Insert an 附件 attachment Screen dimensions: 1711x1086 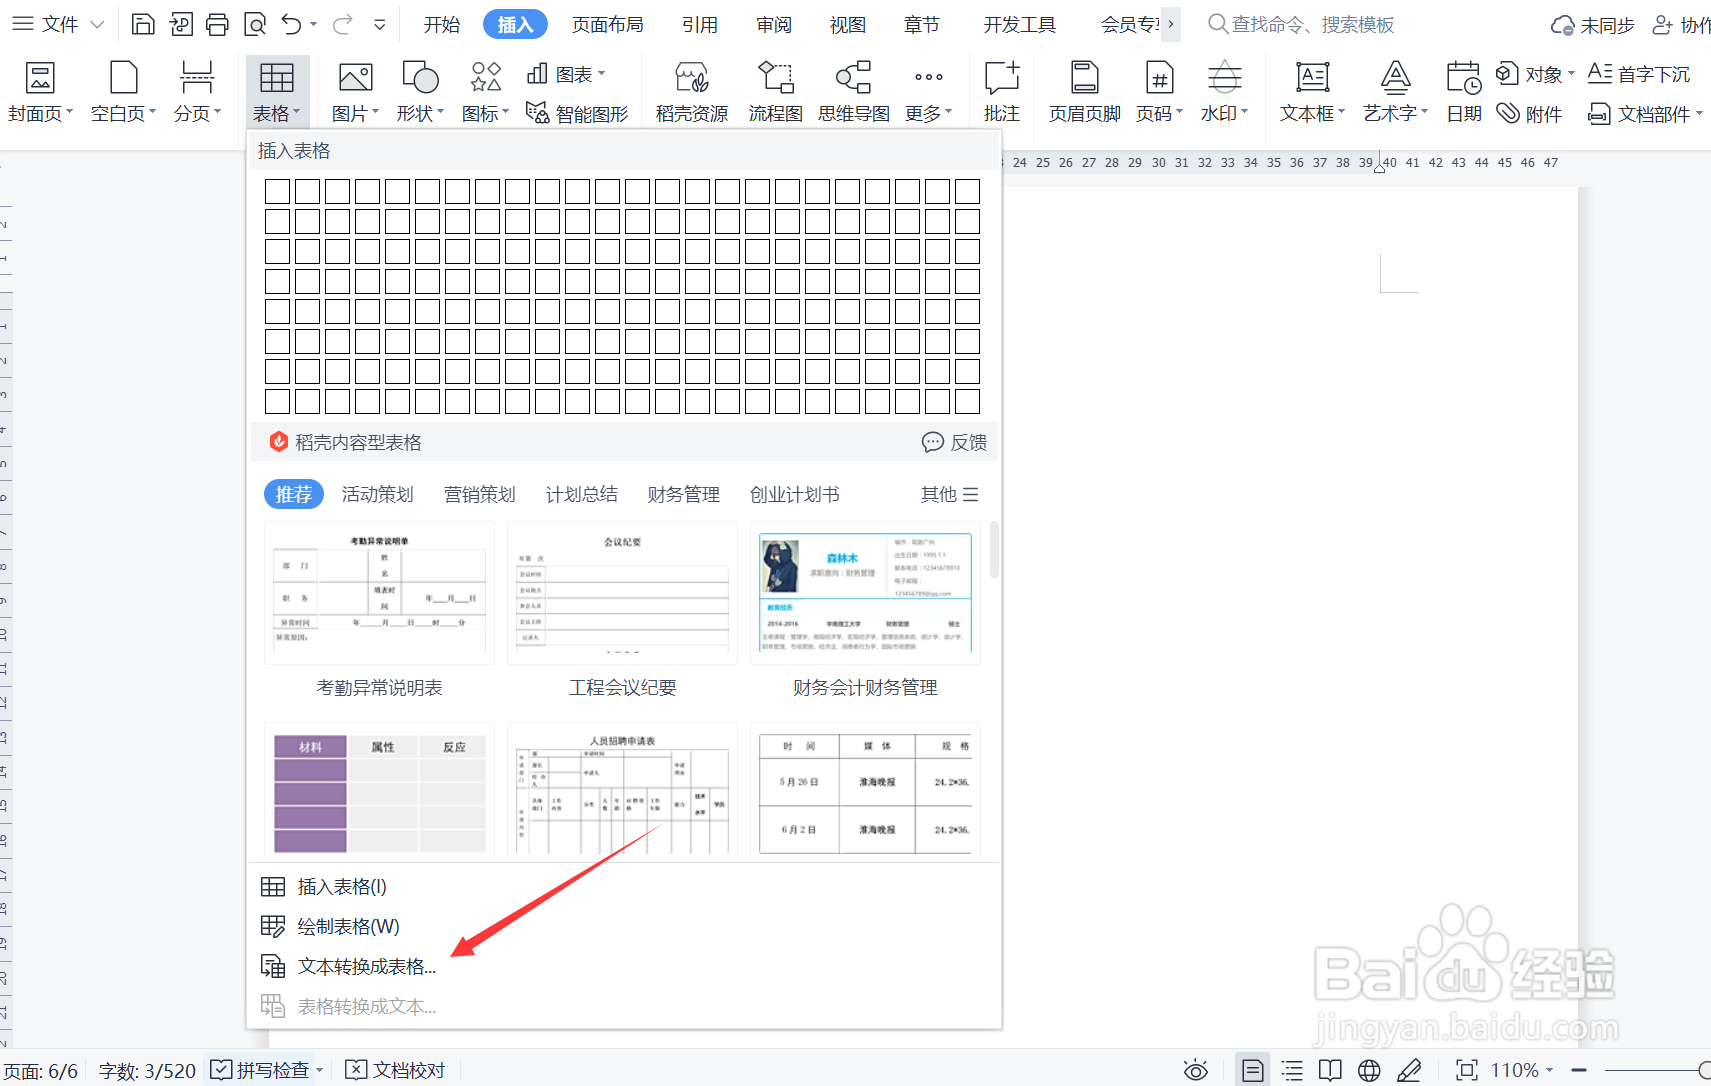(x=1530, y=113)
